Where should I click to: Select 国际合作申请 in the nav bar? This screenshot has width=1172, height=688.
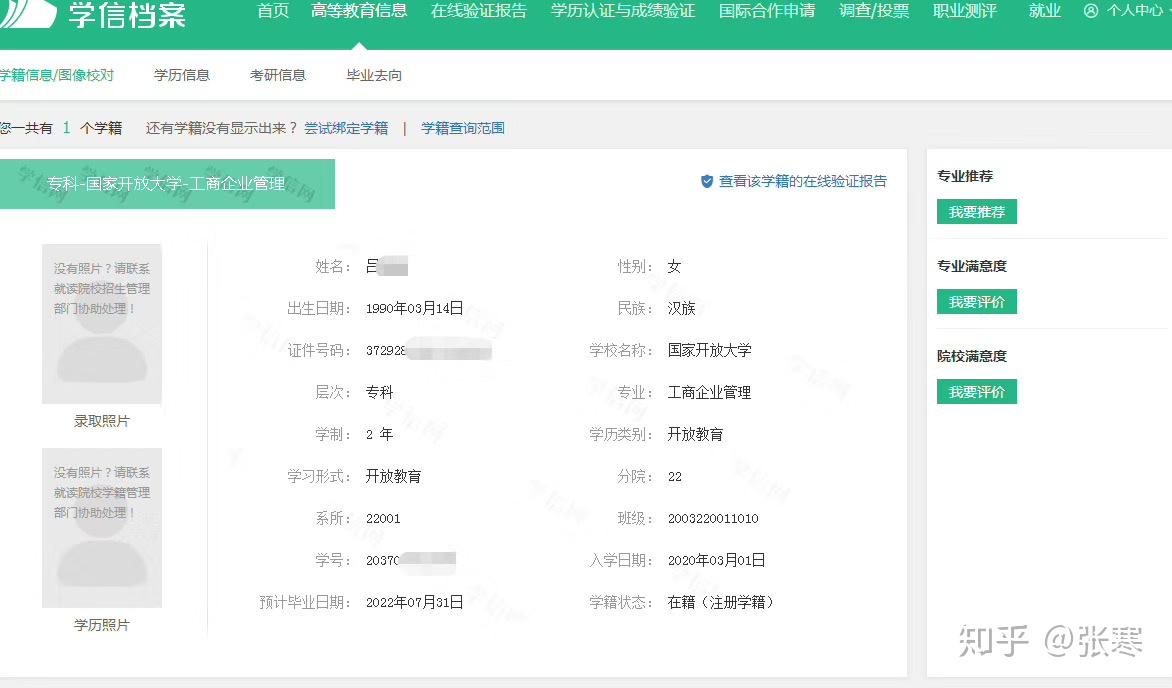[x=767, y=10]
